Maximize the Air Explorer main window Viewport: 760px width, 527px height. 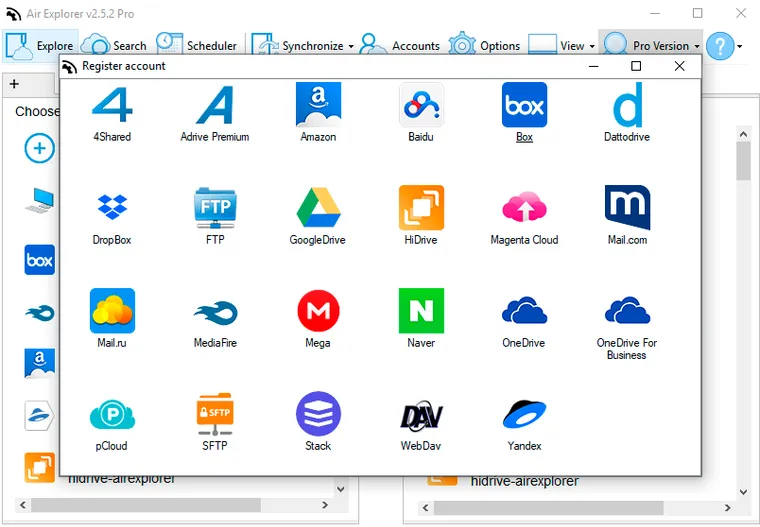pyautogui.click(x=697, y=13)
